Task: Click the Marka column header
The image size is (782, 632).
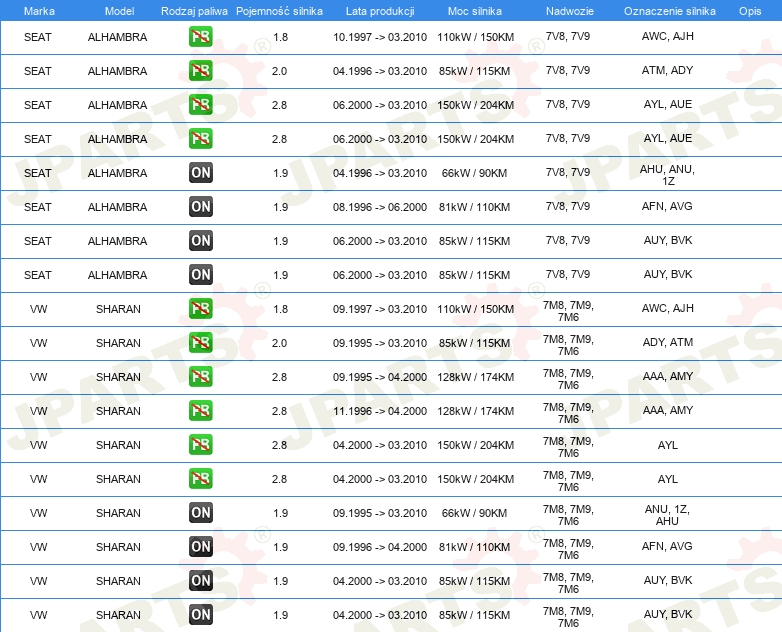Action: 39,11
